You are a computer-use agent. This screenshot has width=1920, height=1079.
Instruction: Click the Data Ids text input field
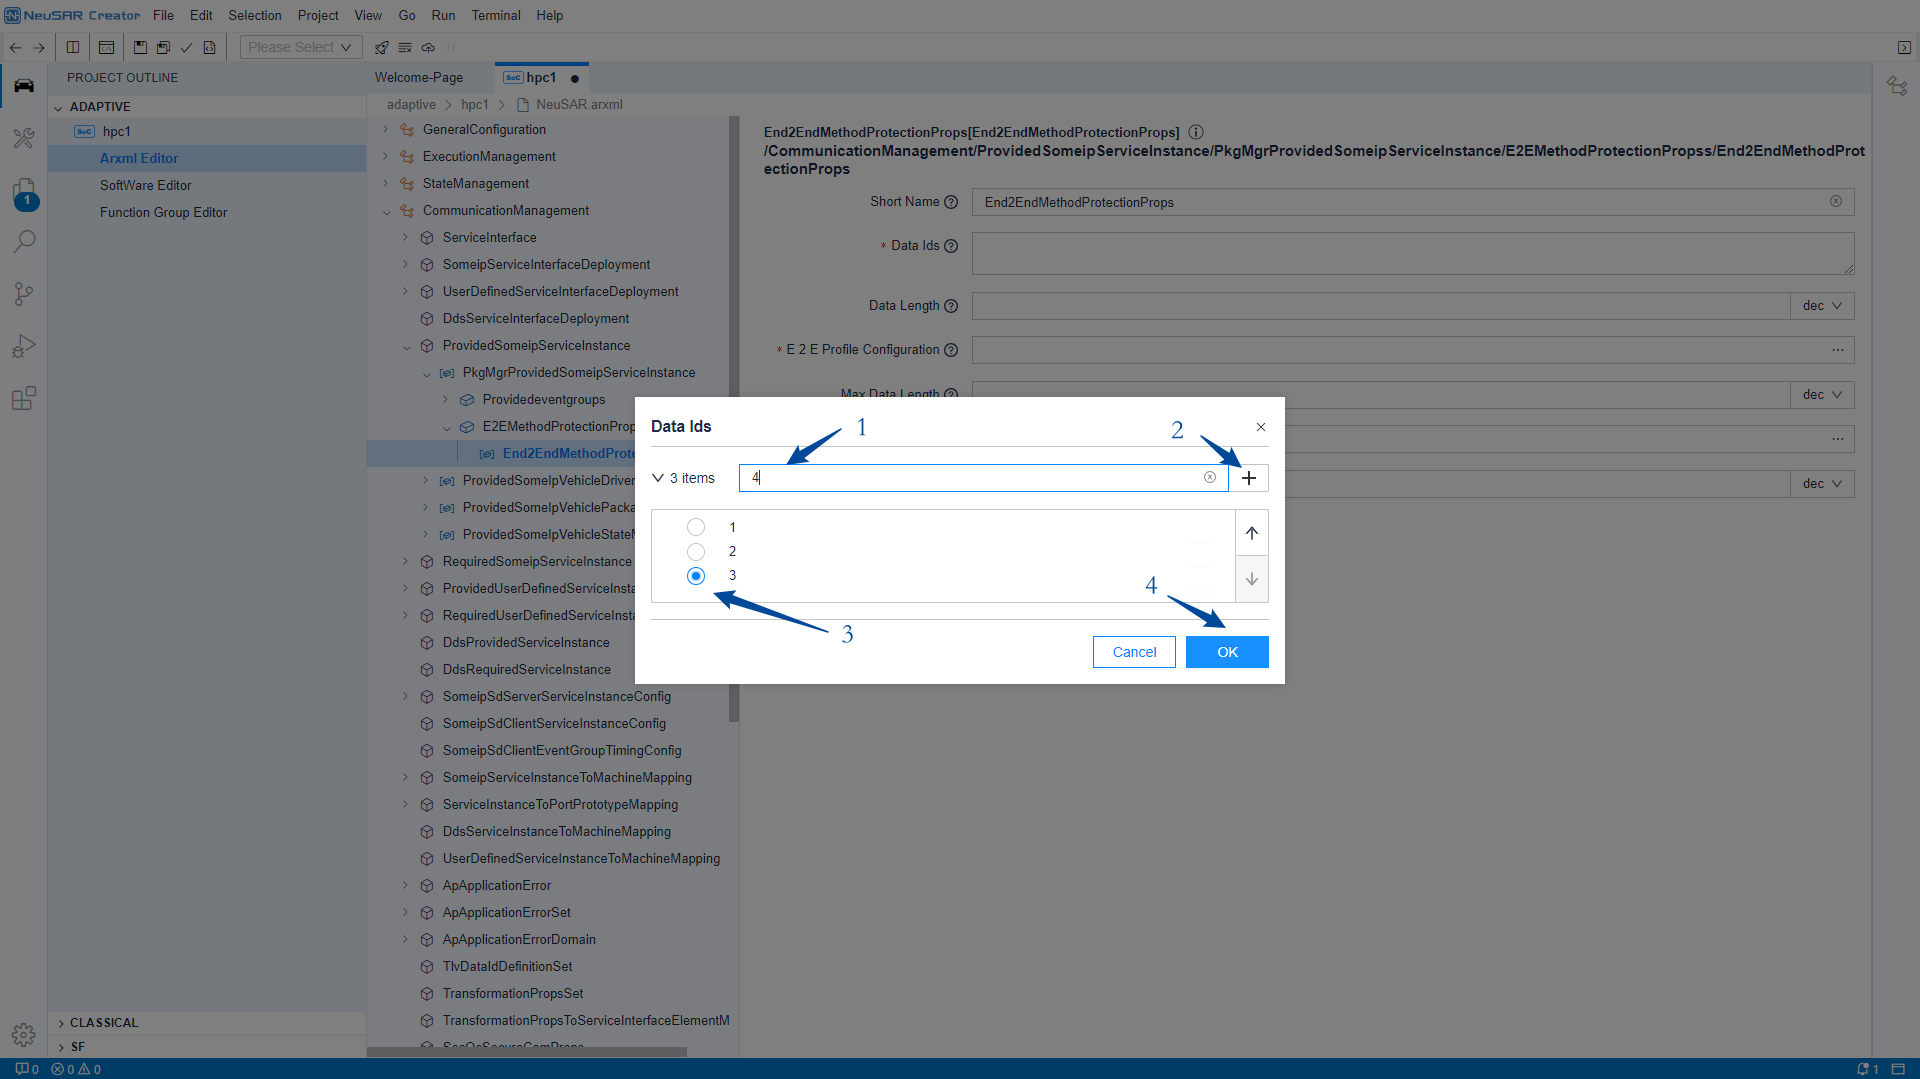[x=970, y=478]
